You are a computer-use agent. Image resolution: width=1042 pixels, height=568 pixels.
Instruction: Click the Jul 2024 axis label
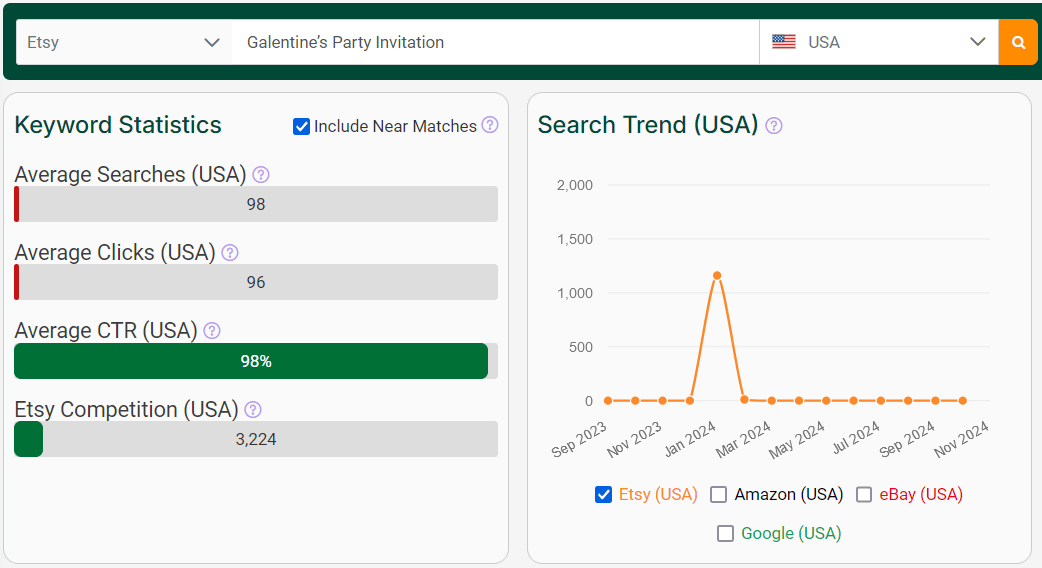(x=856, y=438)
